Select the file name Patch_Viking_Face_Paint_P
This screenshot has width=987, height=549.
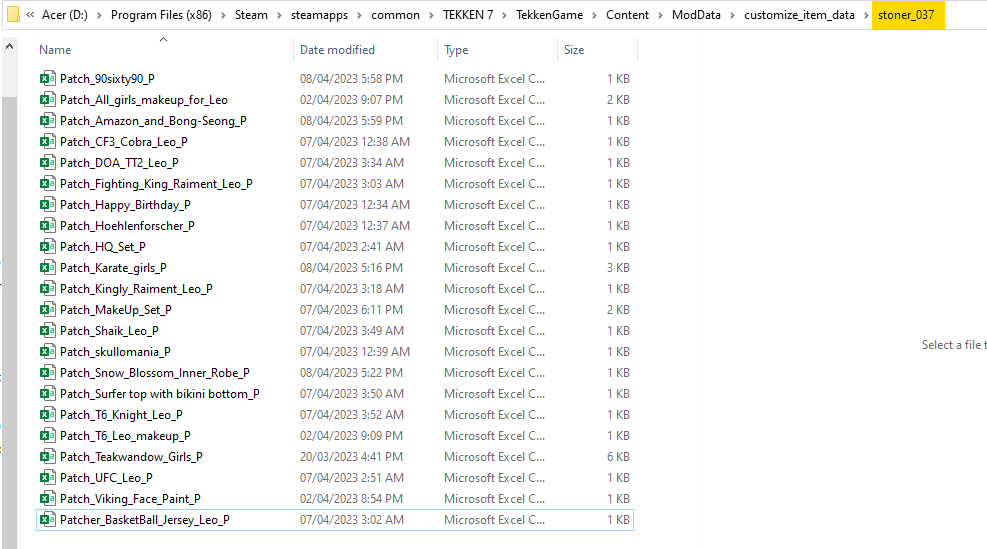130,499
